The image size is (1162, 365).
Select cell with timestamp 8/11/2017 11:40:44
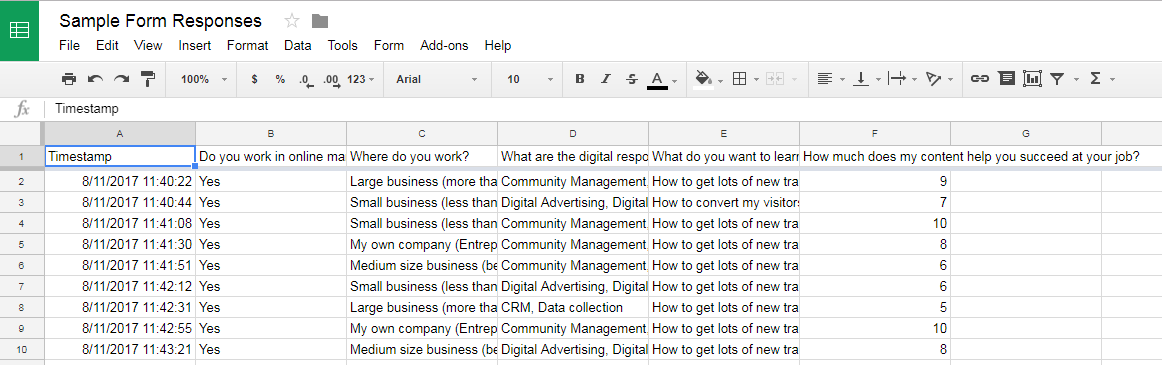click(120, 202)
